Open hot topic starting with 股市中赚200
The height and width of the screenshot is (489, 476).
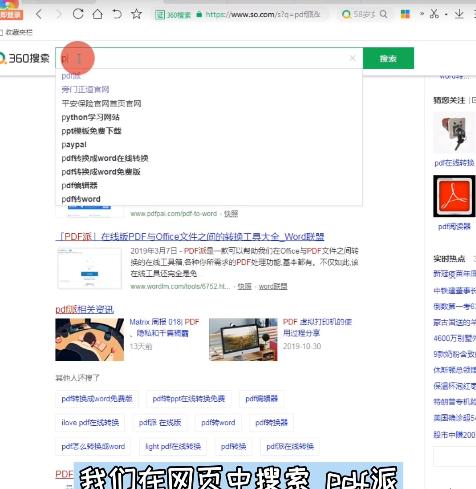(x=455, y=435)
